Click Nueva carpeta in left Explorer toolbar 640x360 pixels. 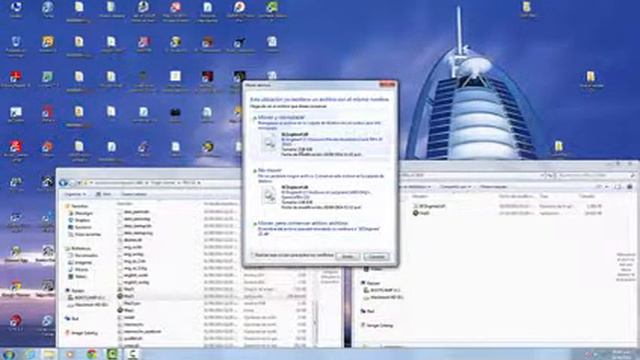click(134, 194)
